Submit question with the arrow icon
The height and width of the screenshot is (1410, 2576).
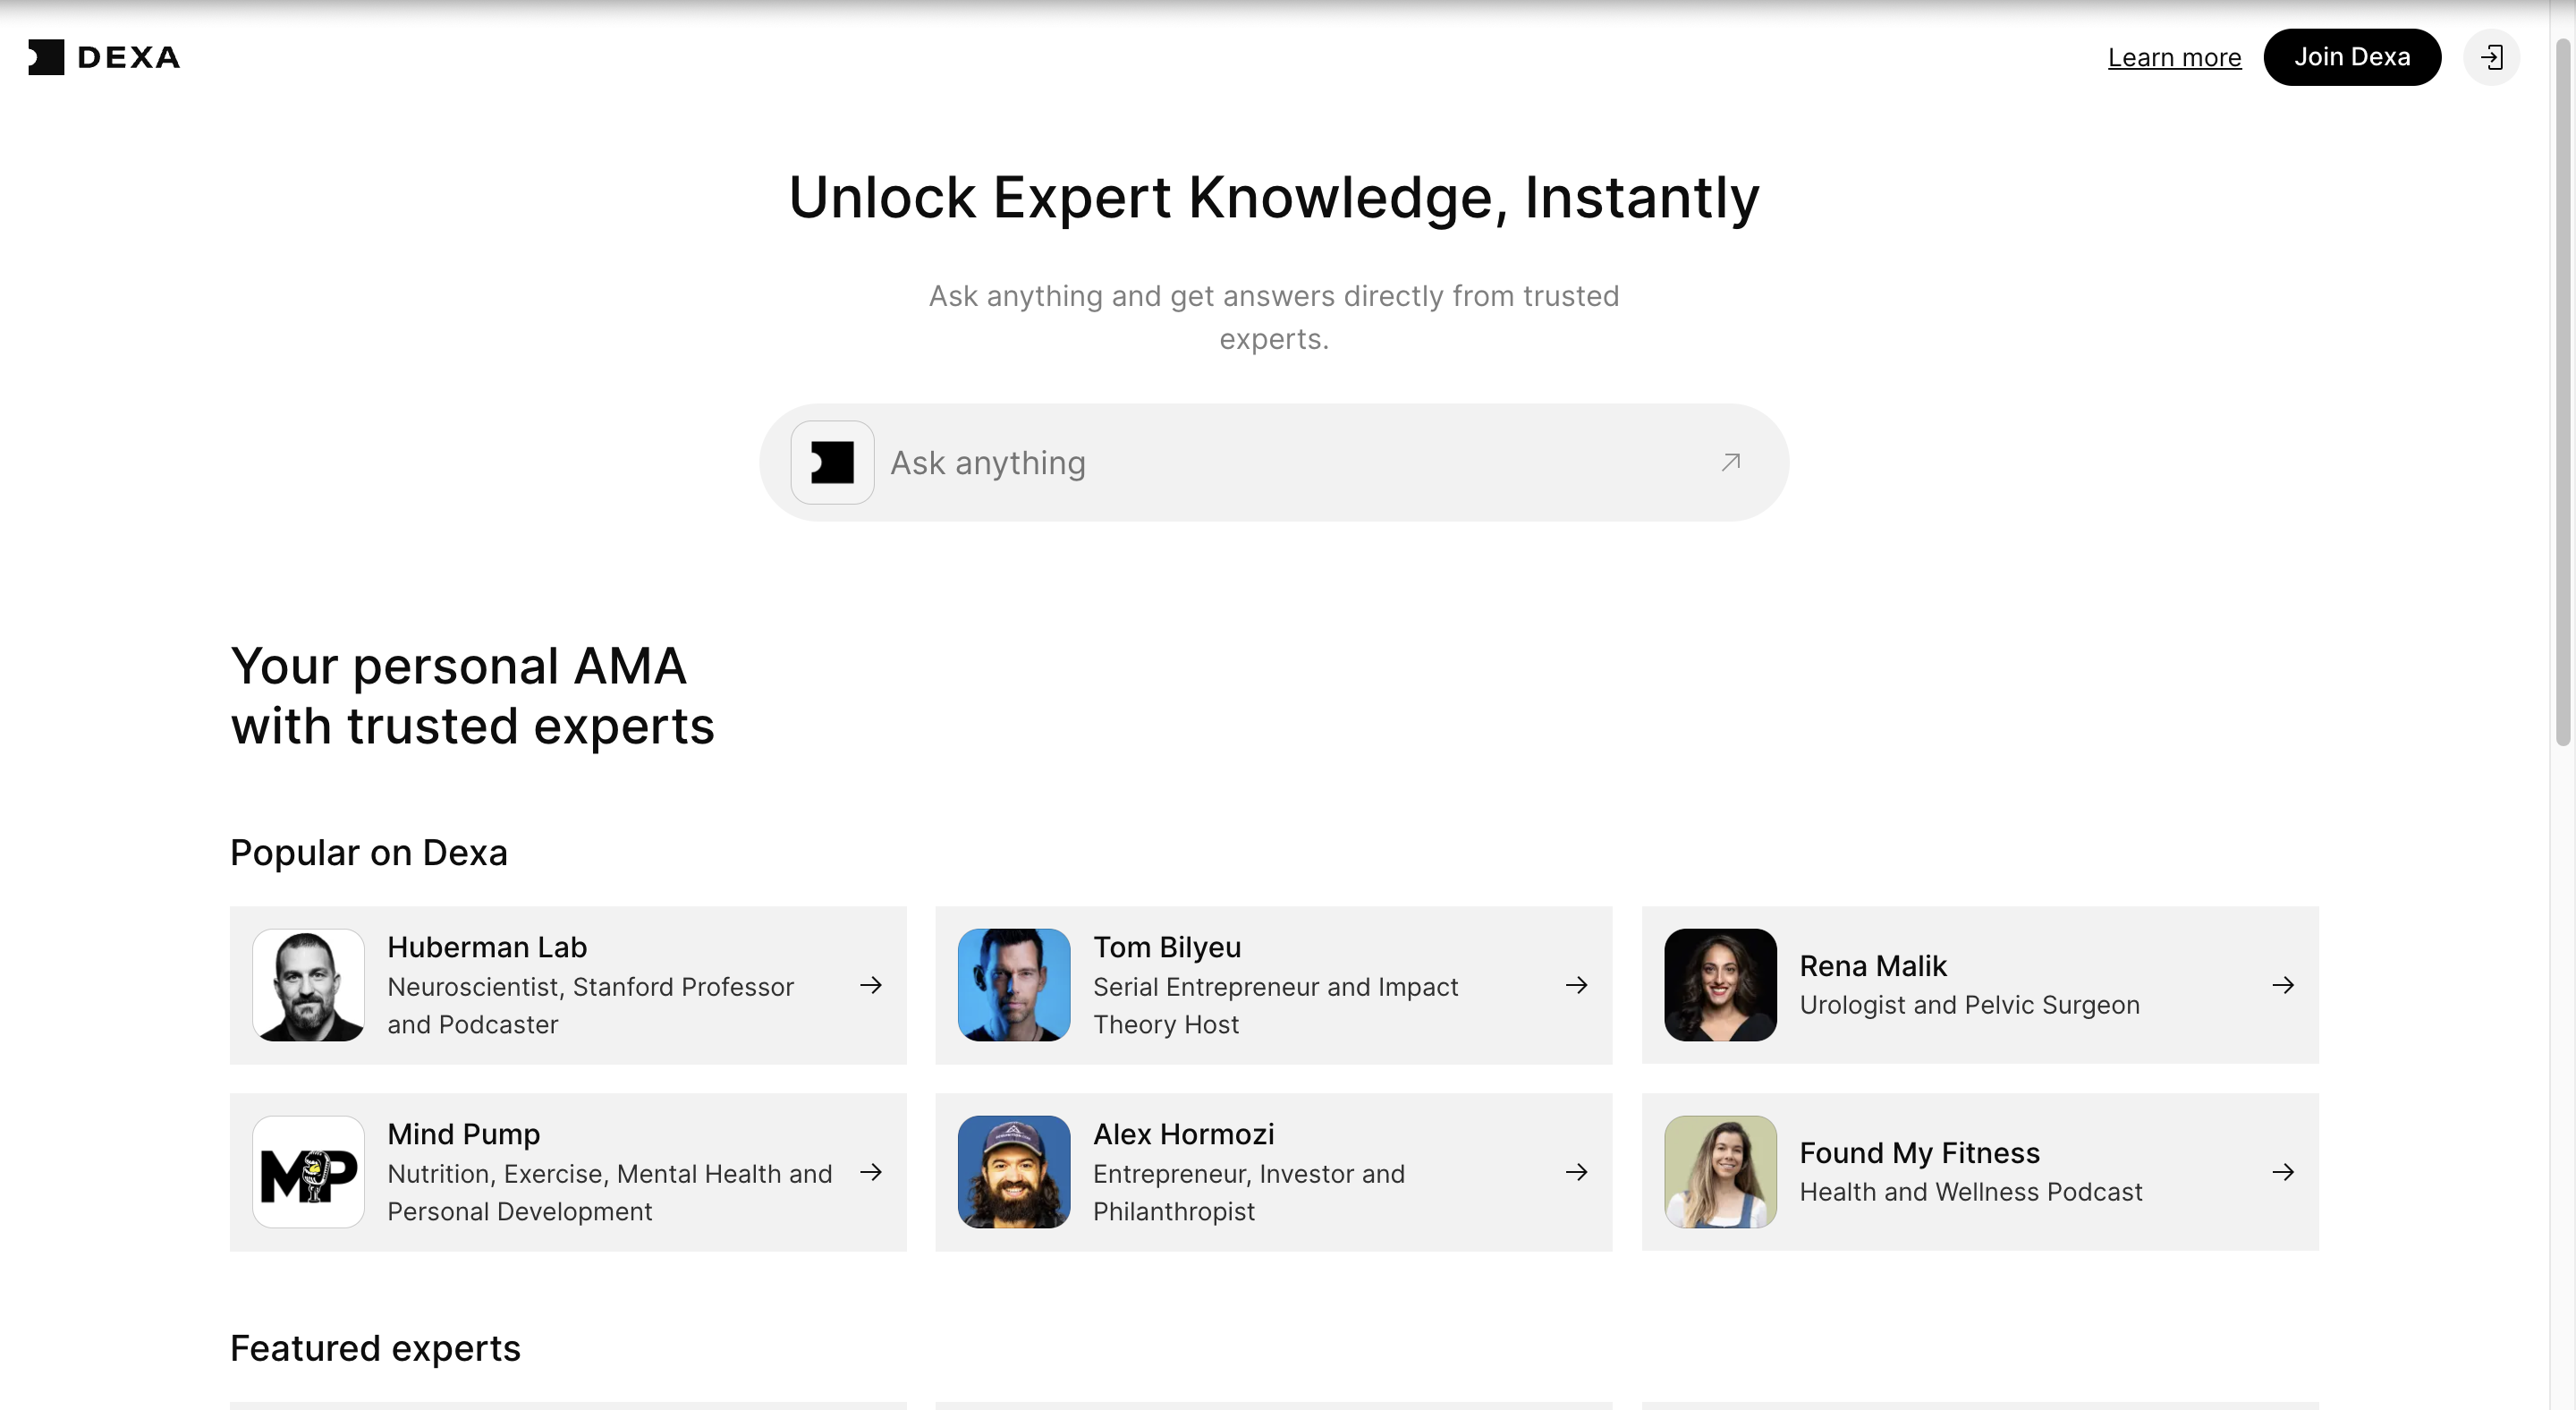pyautogui.click(x=1731, y=462)
